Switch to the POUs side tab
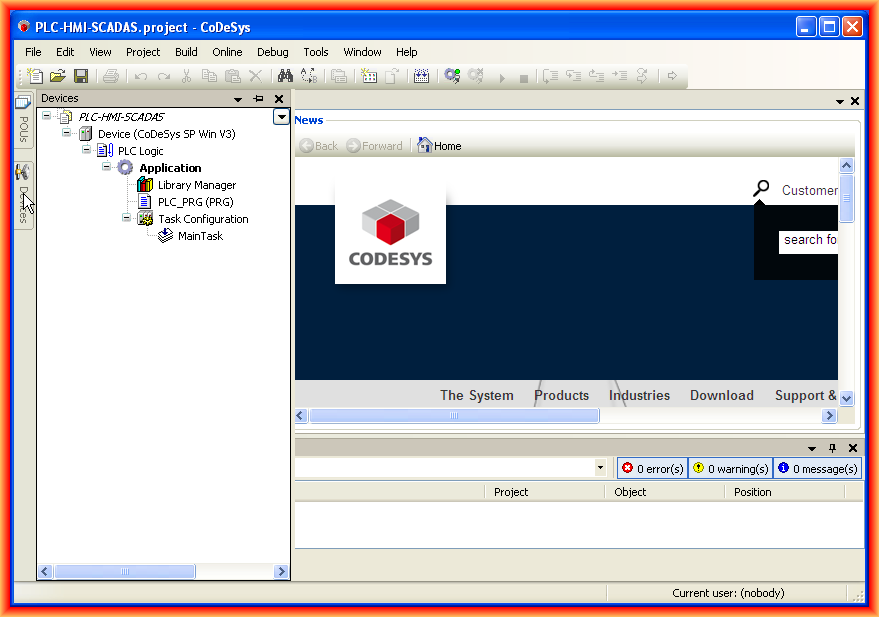 click(23, 121)
